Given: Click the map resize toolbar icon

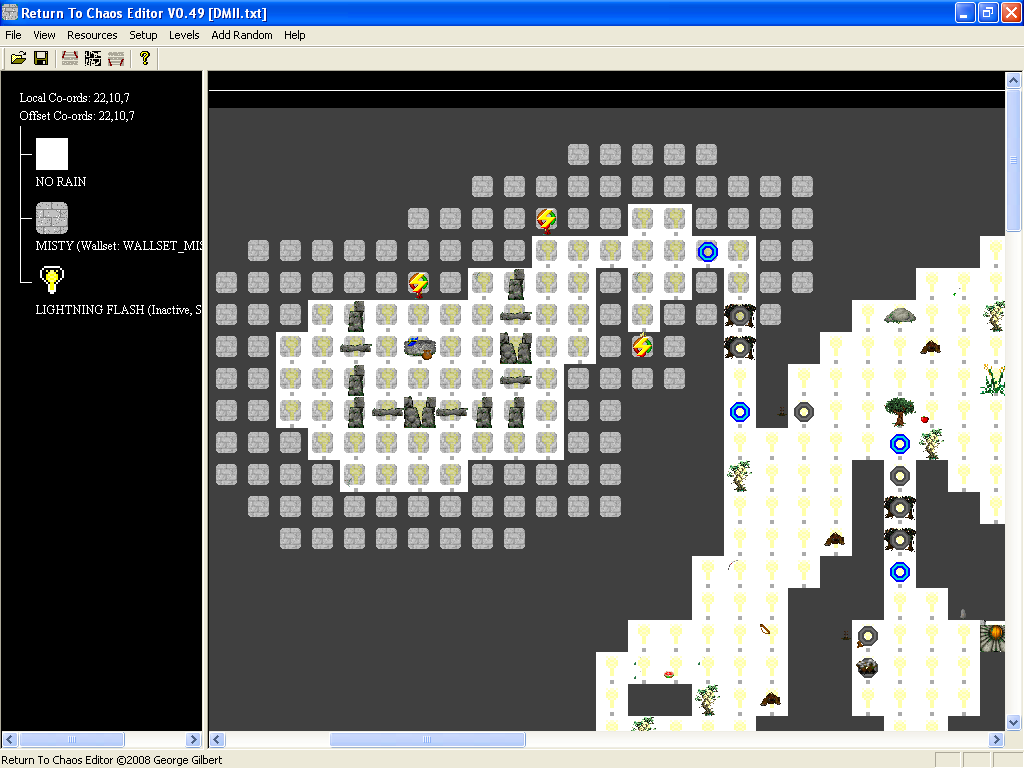Looking at the screenshot, I should pyautogui.click(x=68, y=58).
